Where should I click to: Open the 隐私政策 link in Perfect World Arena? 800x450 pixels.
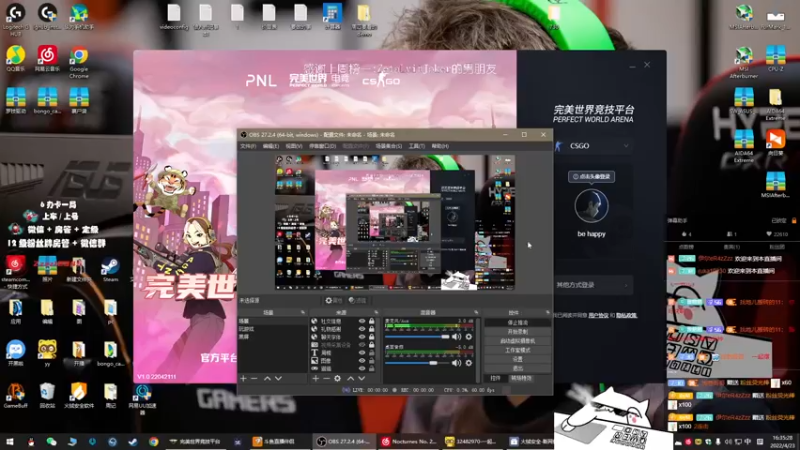(627, 315)
